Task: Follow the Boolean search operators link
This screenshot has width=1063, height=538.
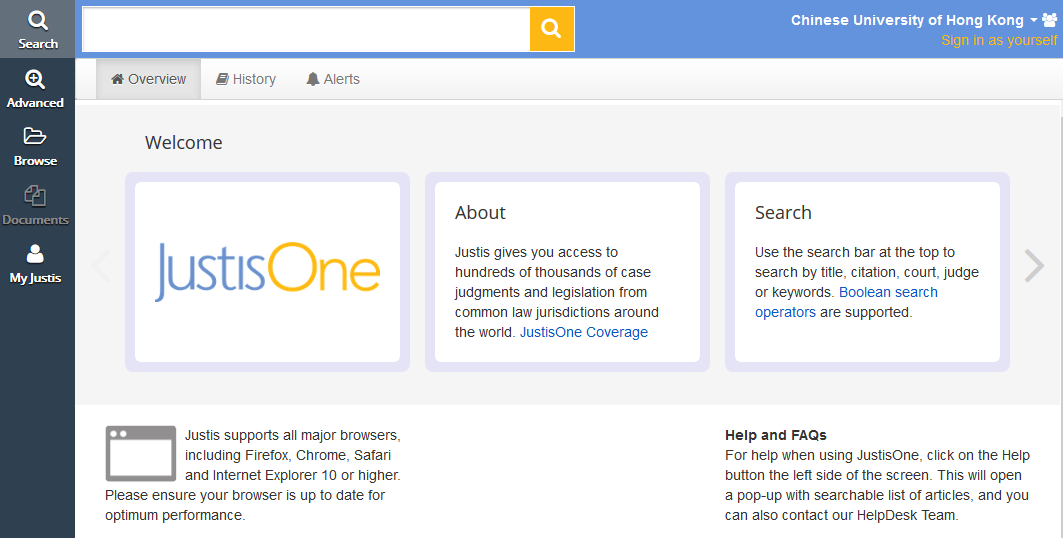Action: [847, 302]
